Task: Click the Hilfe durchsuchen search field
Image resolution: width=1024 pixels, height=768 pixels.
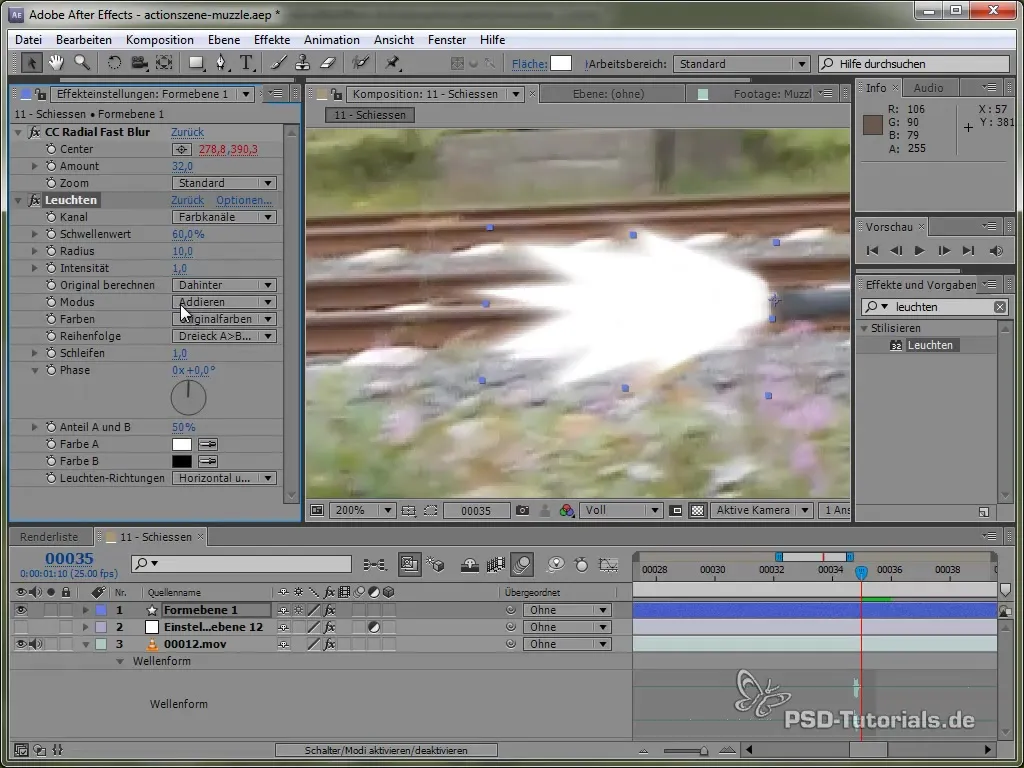Action: point(914,64)
